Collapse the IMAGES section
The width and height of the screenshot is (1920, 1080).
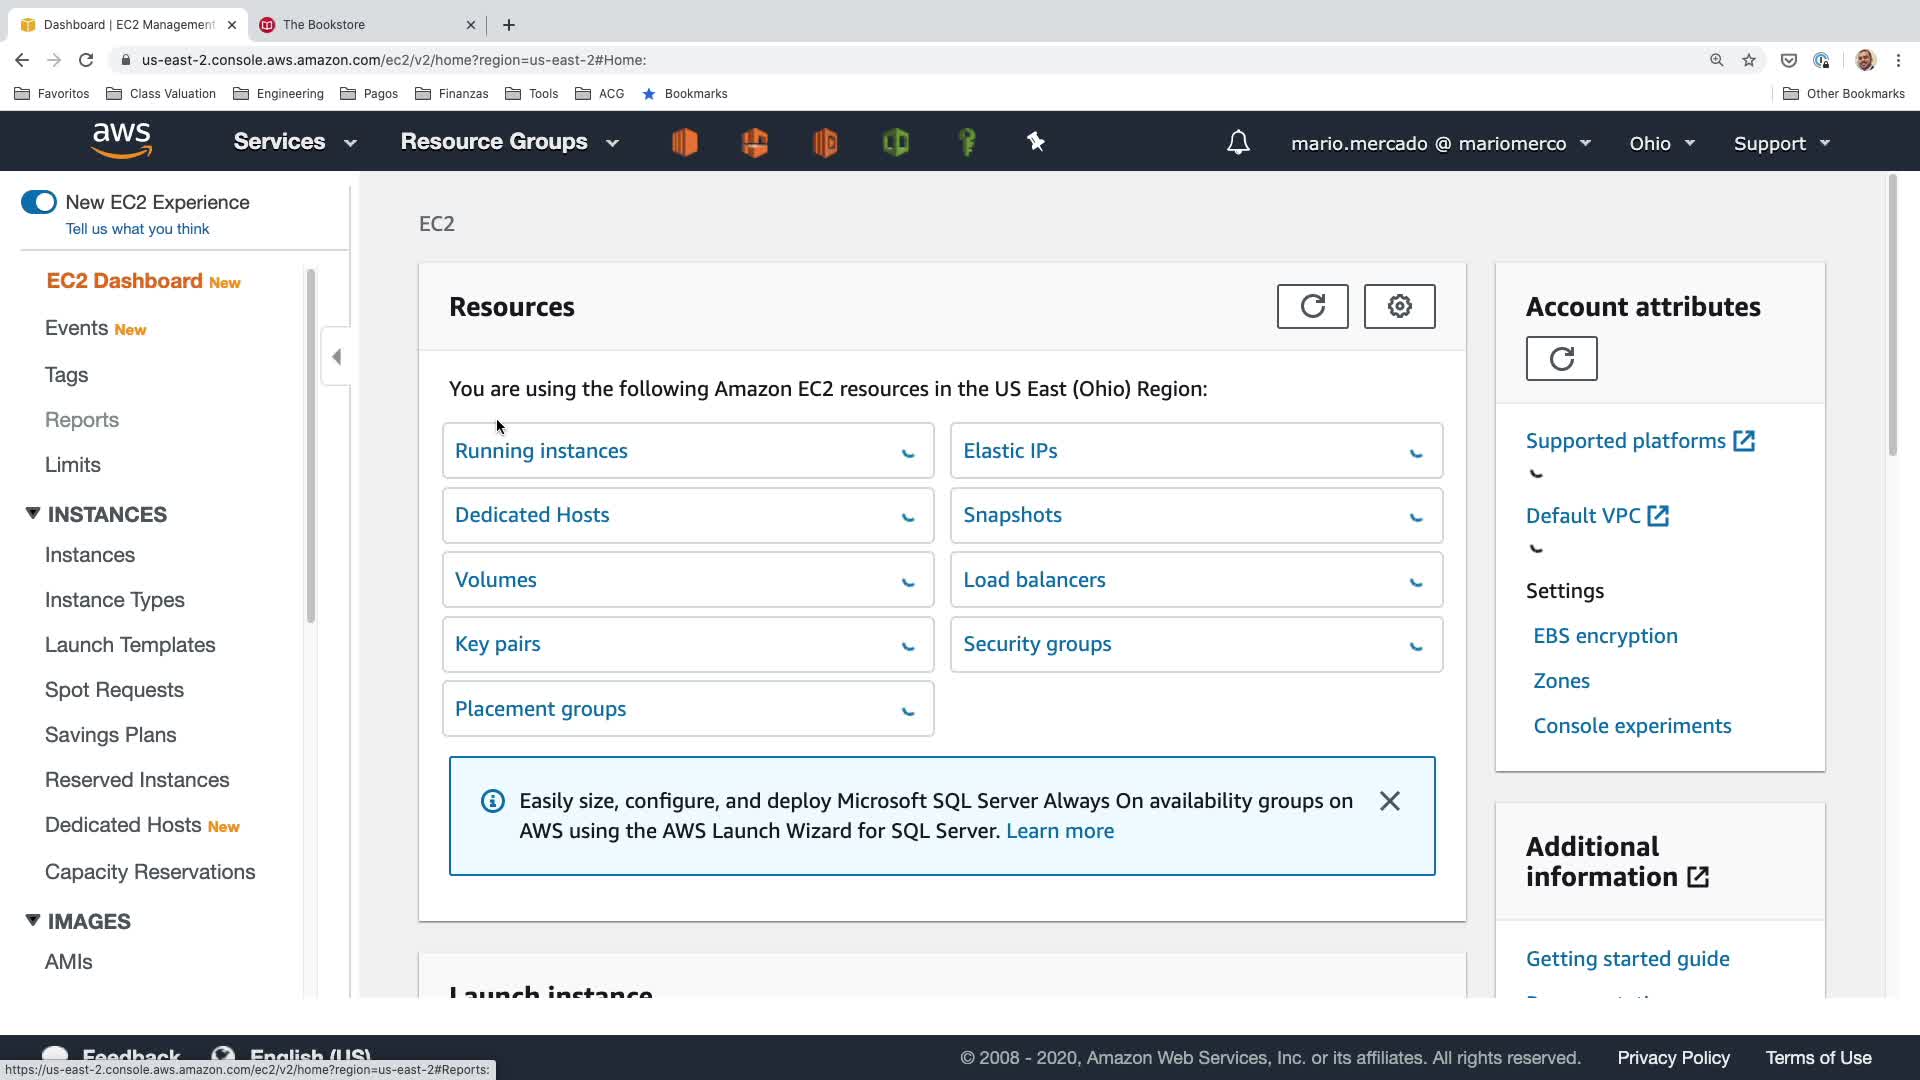coord(33,921)
